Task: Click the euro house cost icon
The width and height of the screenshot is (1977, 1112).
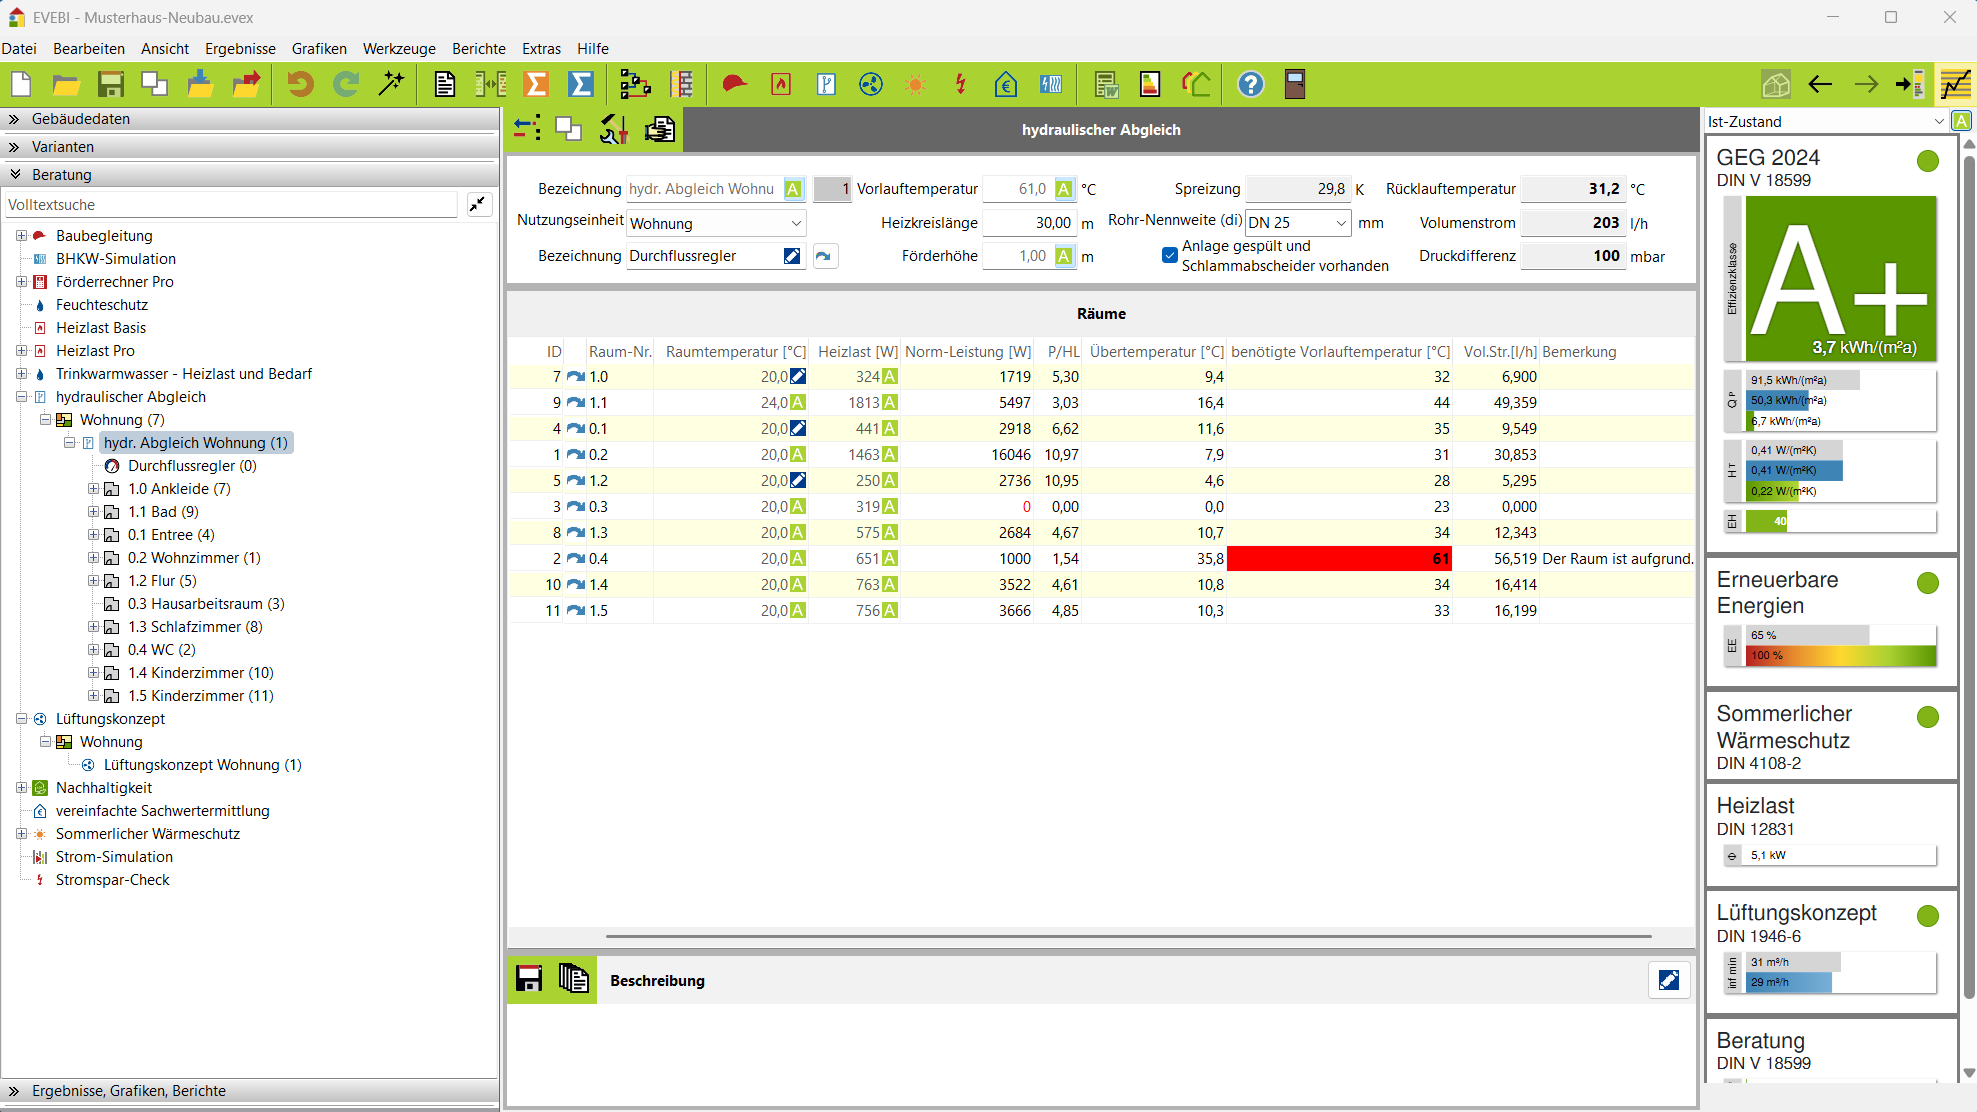Action: [x=1006, y=85]
